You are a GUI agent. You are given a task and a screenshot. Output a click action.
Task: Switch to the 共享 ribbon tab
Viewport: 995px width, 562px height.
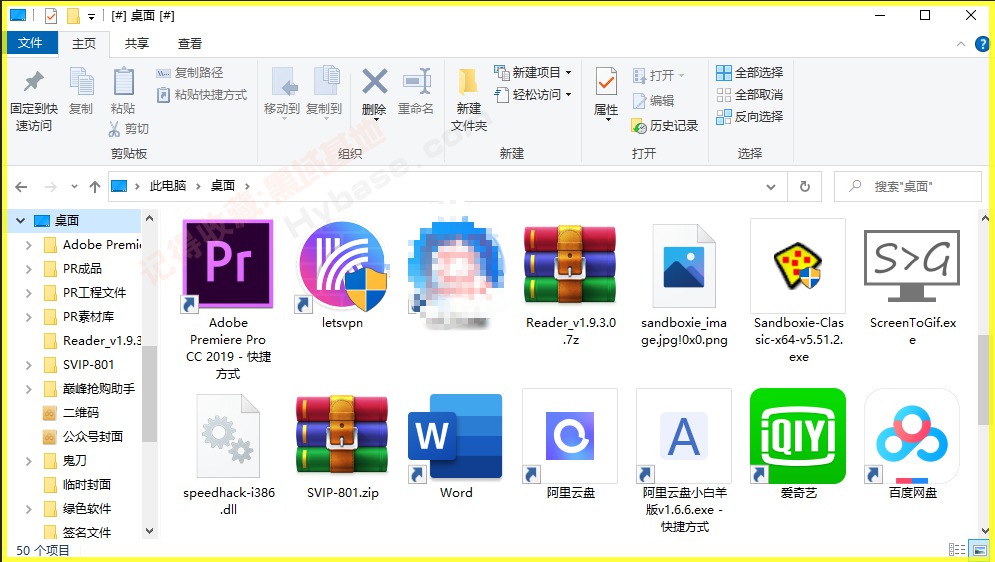[x=137, y=43]
